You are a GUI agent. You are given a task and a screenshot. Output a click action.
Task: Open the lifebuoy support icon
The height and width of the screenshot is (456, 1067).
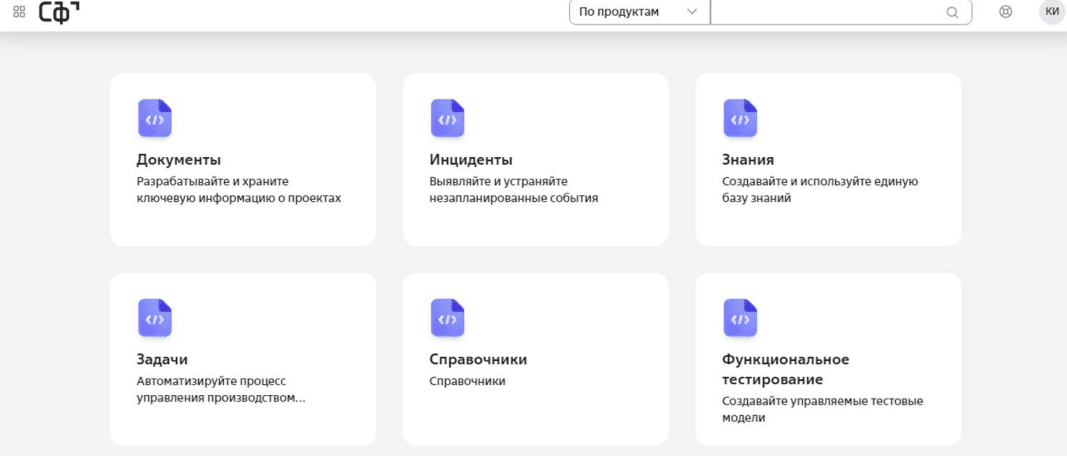coord(1006,12)
